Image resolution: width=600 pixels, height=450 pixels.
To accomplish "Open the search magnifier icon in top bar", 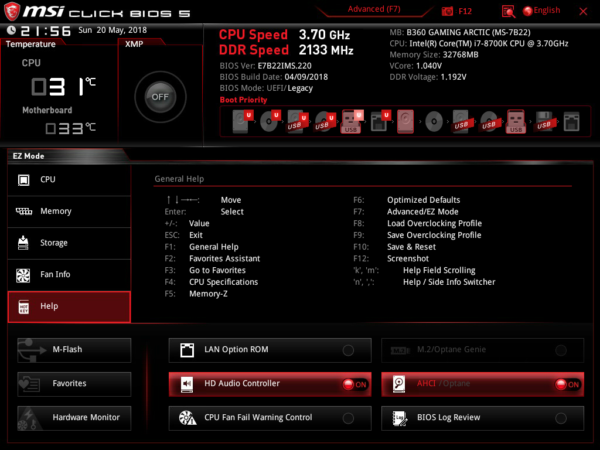I will coord(508,11).
